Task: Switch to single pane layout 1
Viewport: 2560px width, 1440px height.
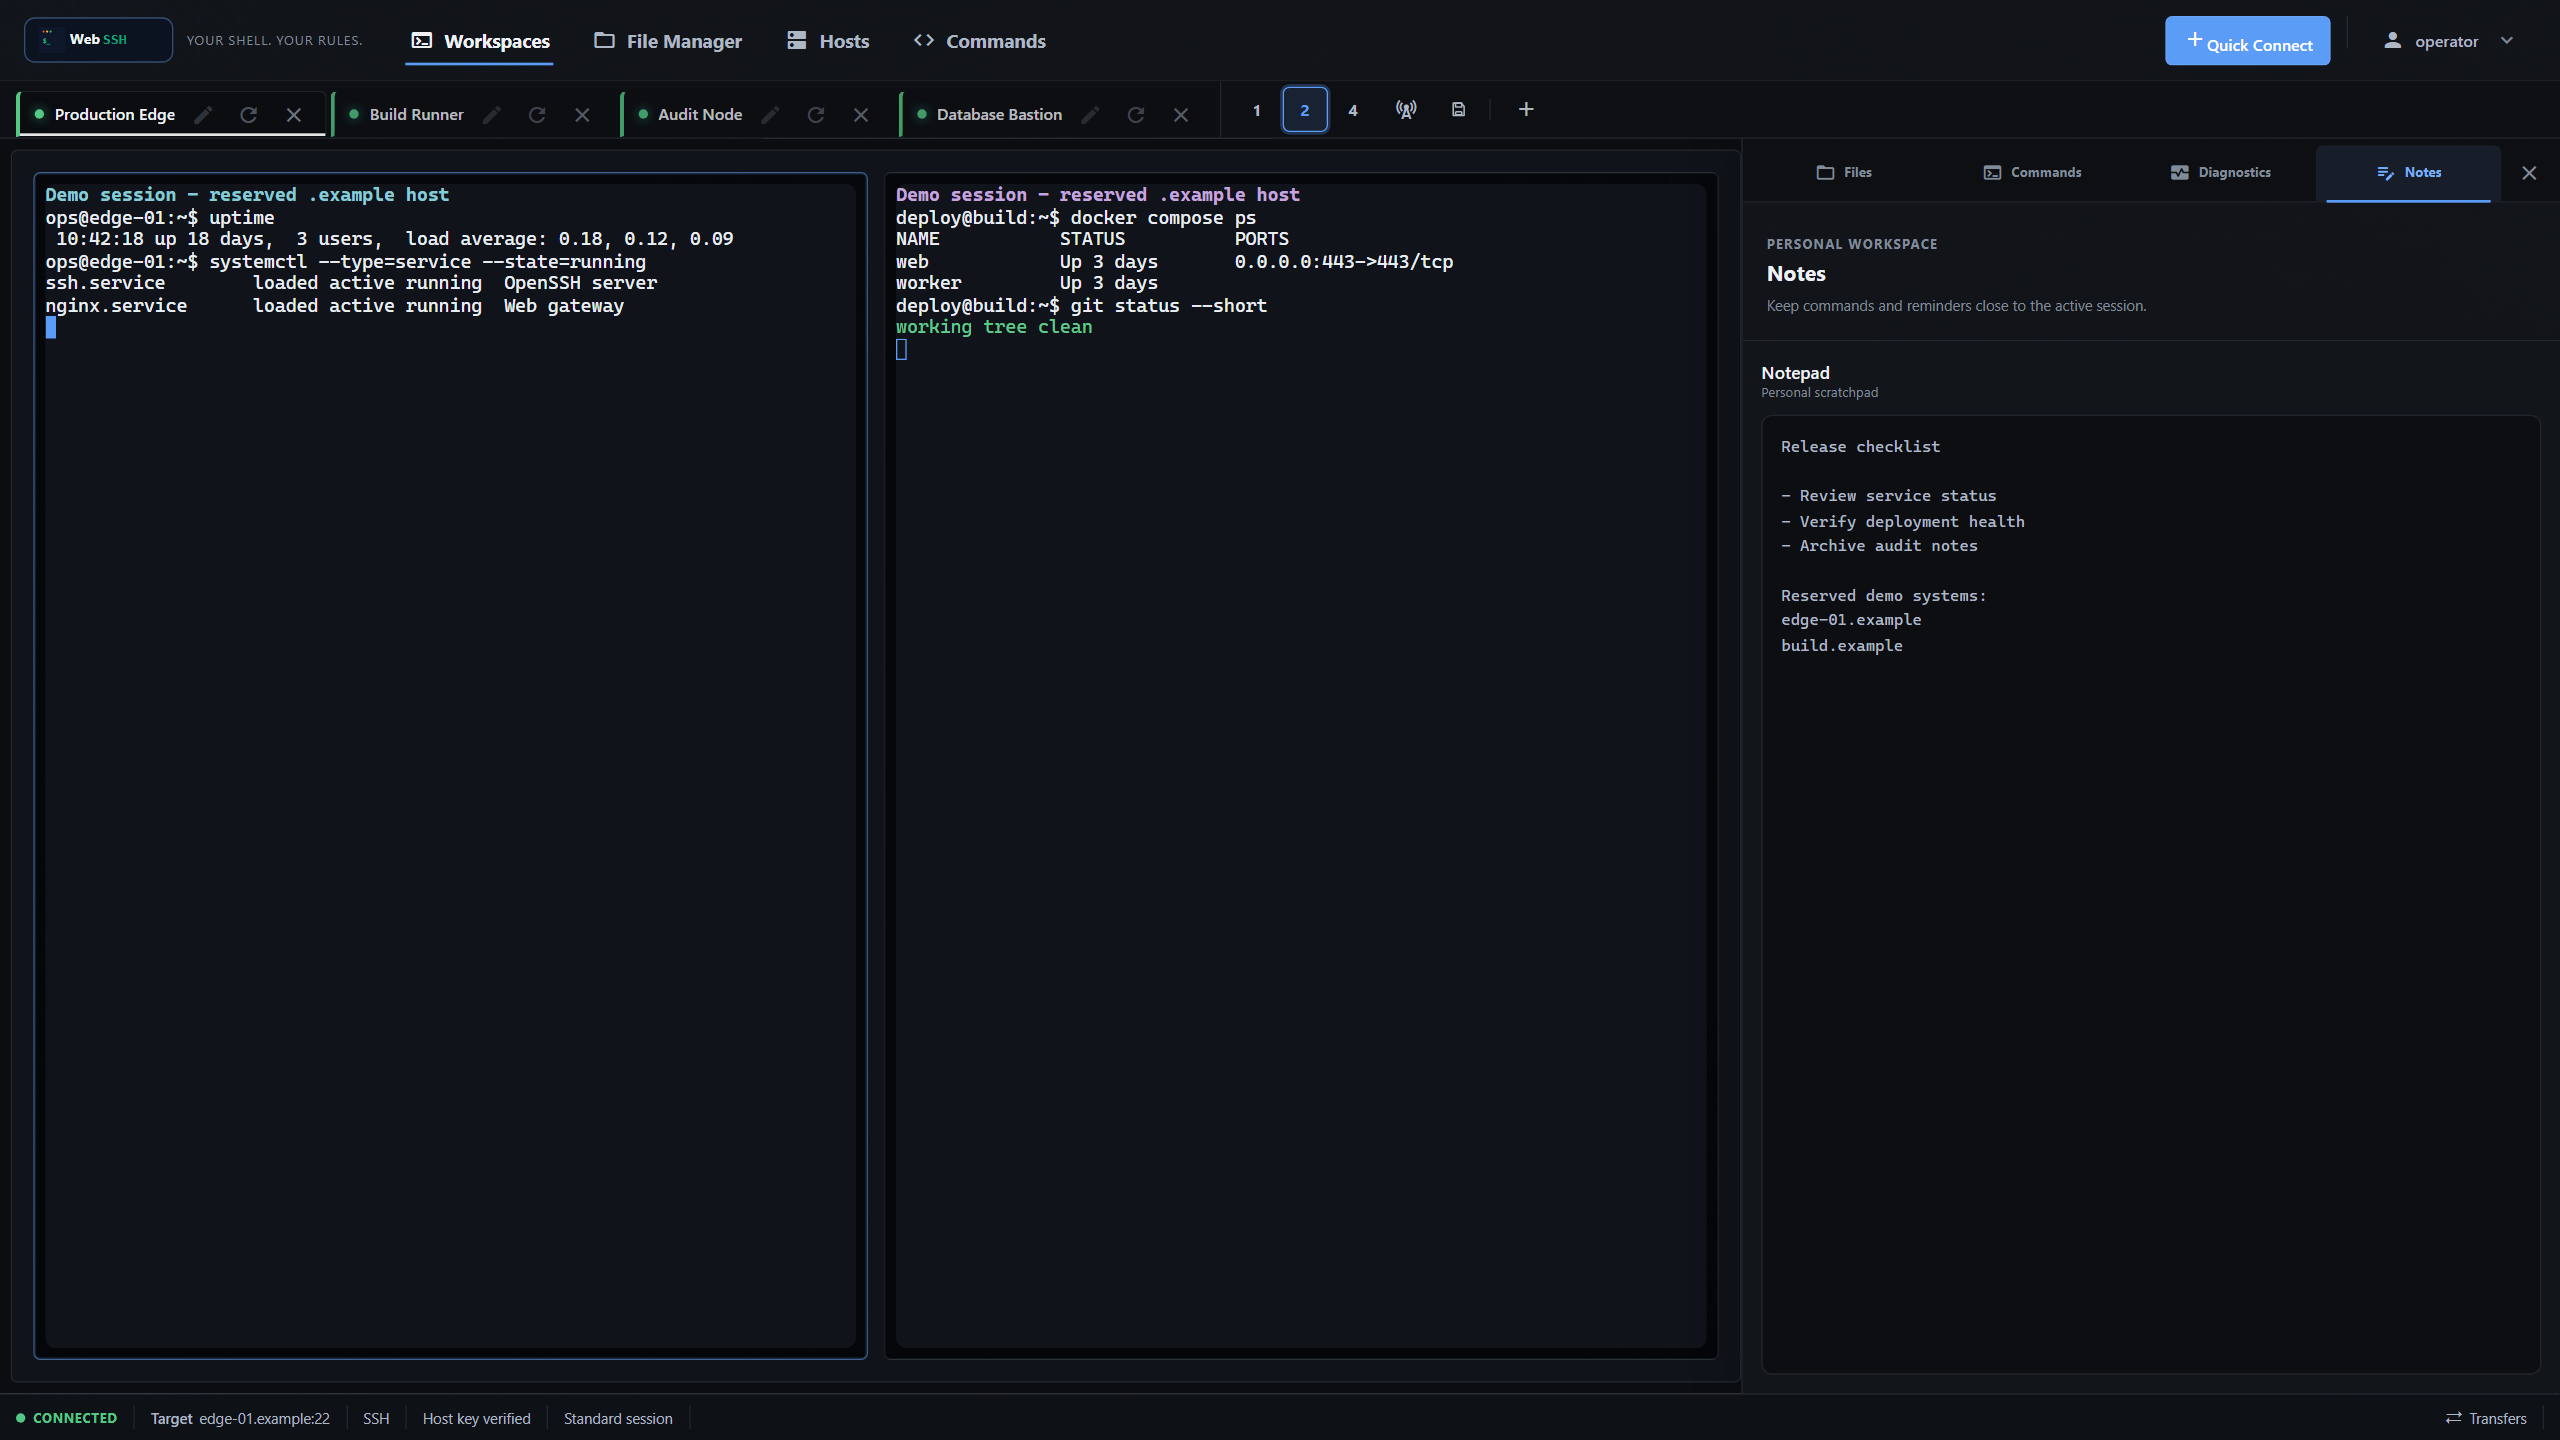Action: pos(1257,110)
